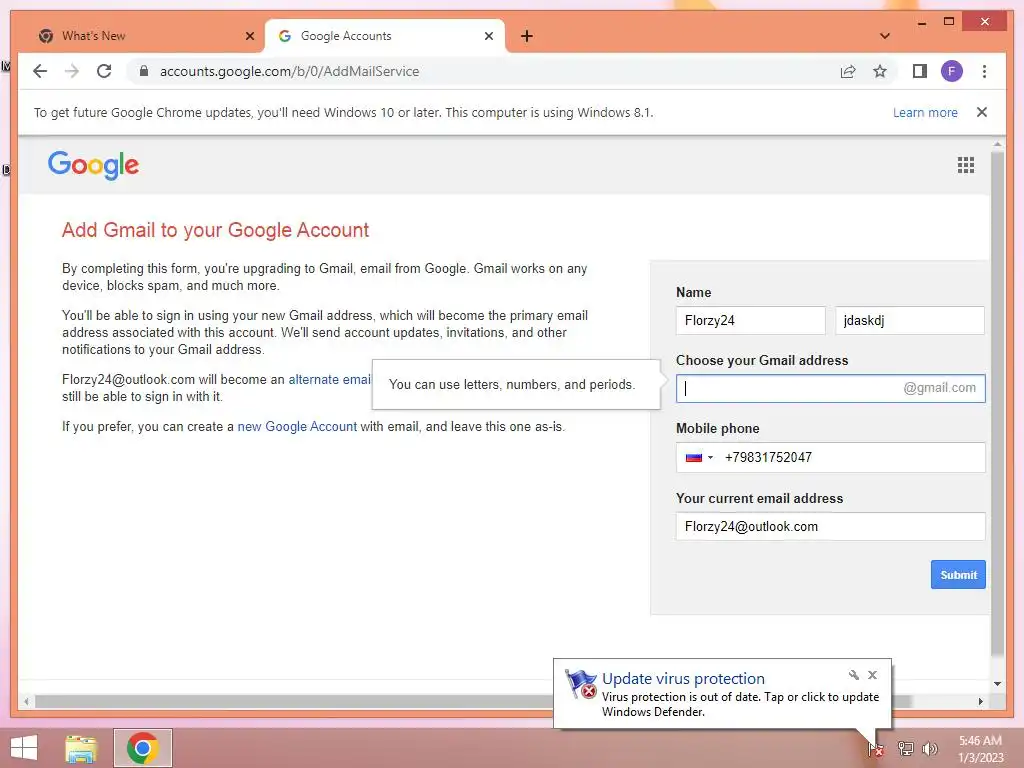Open the Google apps grid

966,165
